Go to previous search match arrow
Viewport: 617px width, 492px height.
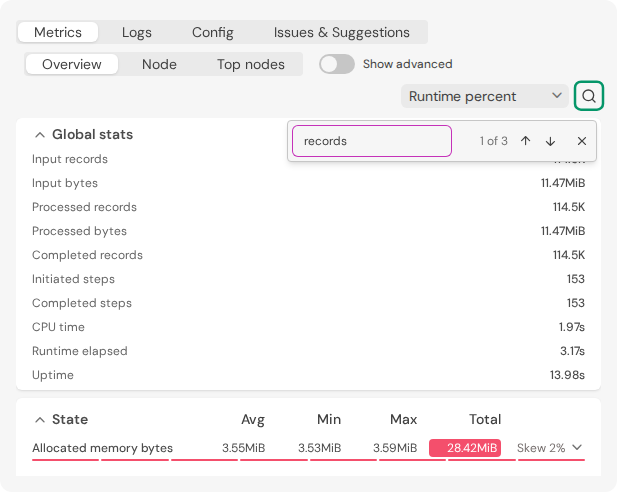click(x=525, y=141)
